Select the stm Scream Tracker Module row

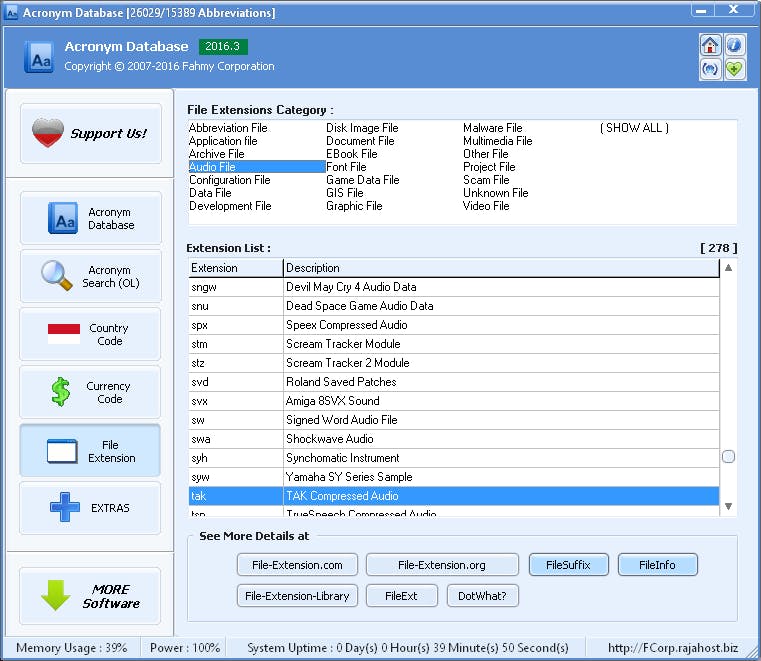454,344
